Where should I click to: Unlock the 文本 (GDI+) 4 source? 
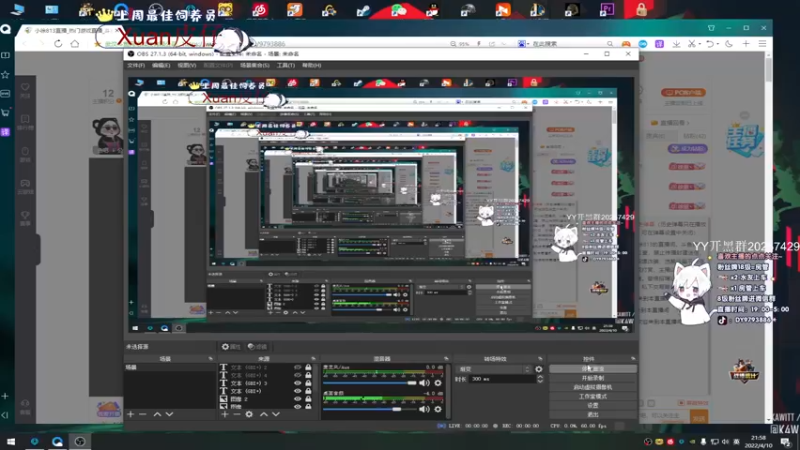[308, 375]
